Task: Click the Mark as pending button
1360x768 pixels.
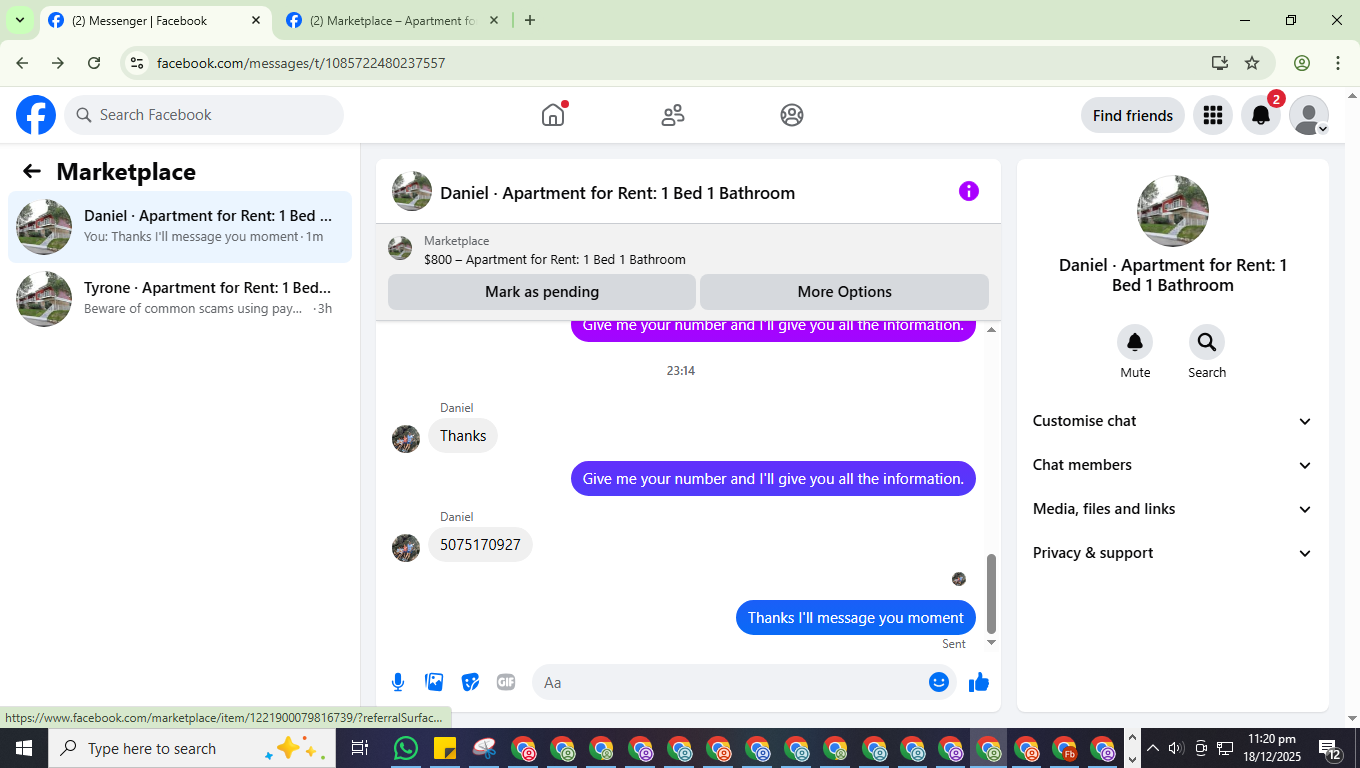Action: pos(542,292)
